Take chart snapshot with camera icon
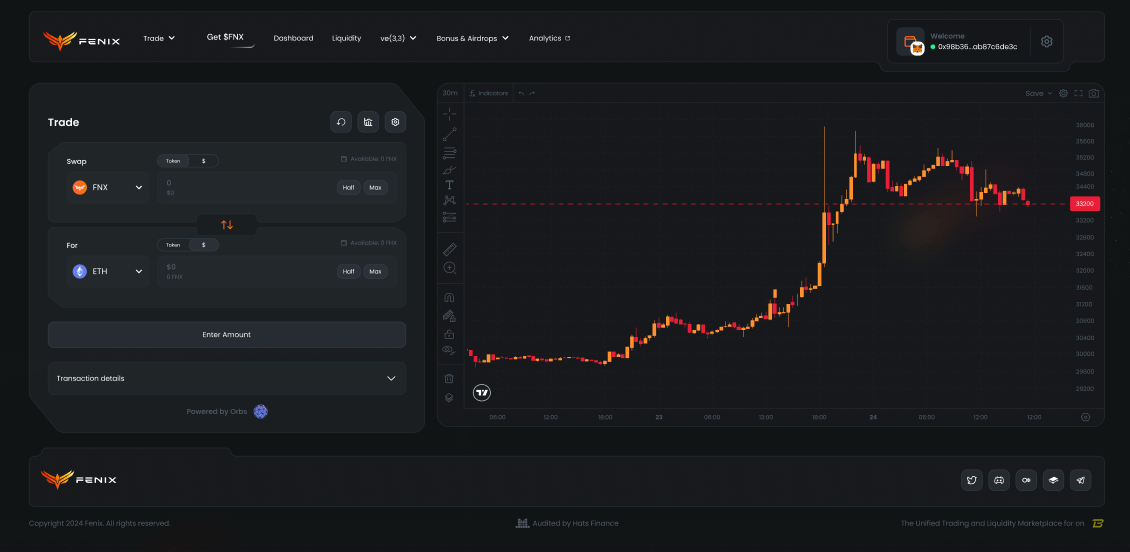The image size is (1130, 552). 1094,93
